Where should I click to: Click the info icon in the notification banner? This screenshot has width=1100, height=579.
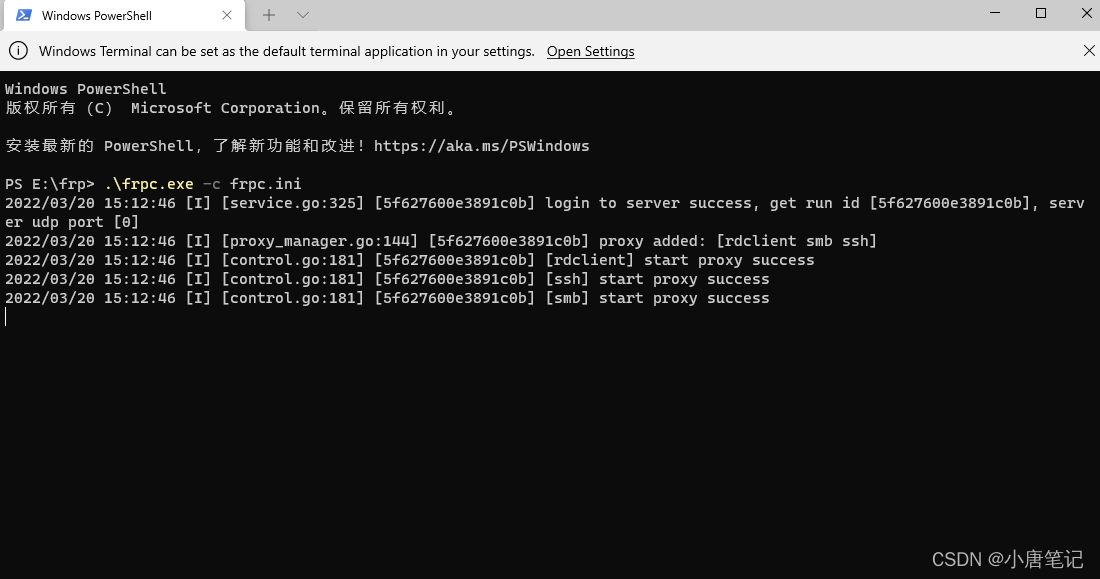(x=19, y=50)
